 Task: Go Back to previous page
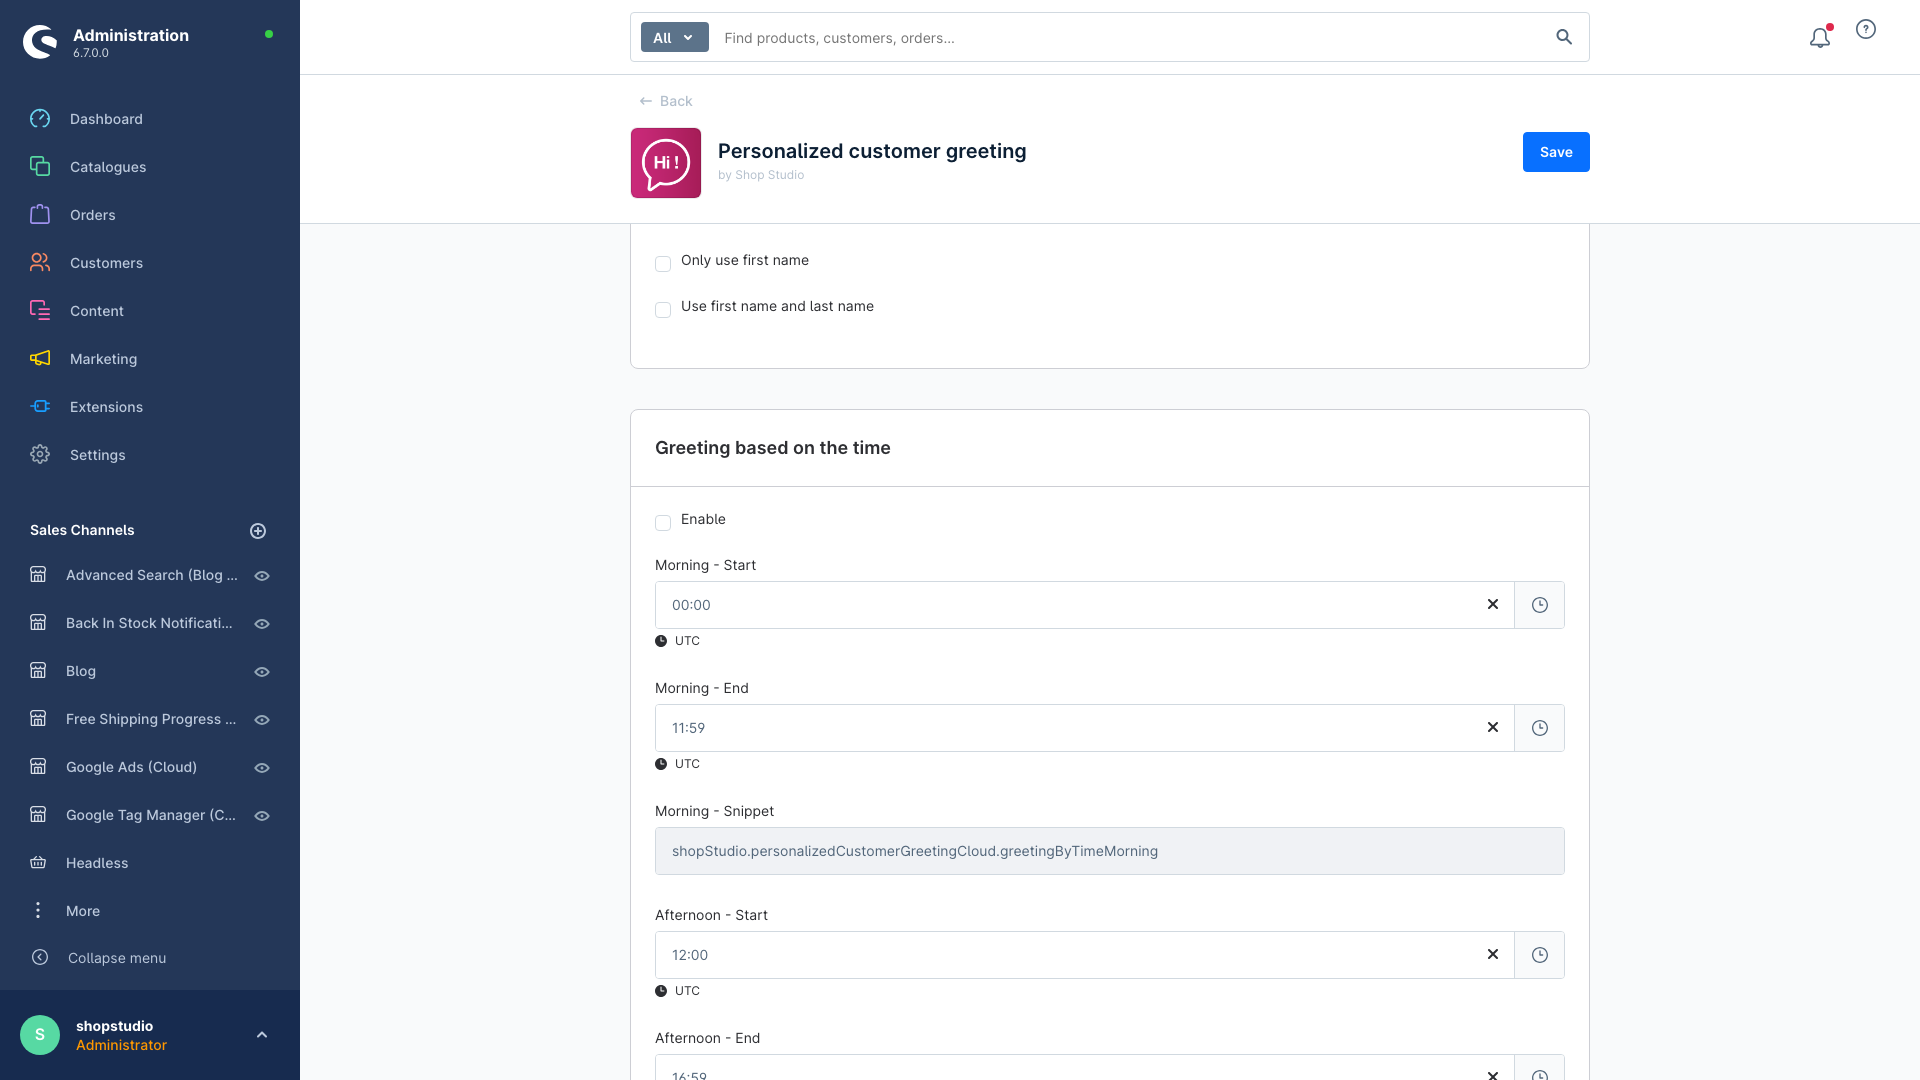coord(666,101)
